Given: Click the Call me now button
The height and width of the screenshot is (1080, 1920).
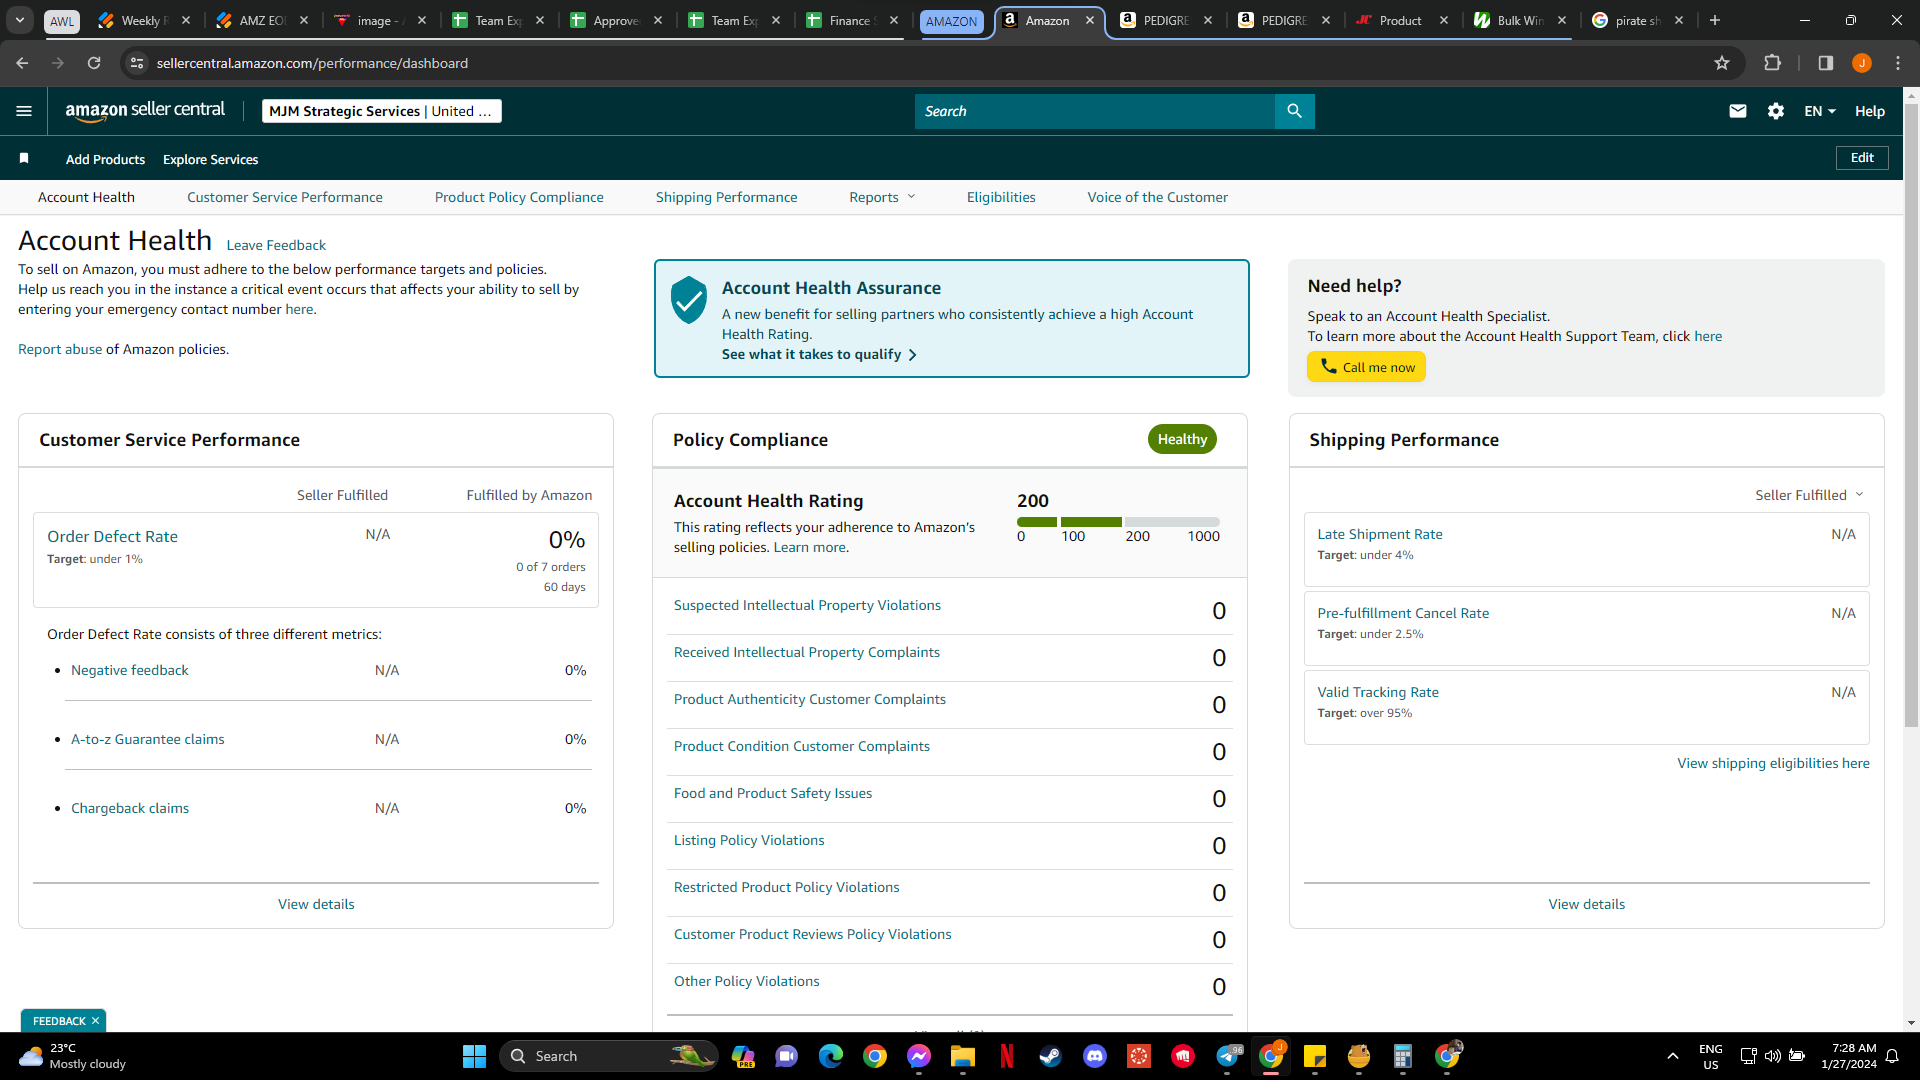Looking at the screenshot, I should pos(1366,367).
